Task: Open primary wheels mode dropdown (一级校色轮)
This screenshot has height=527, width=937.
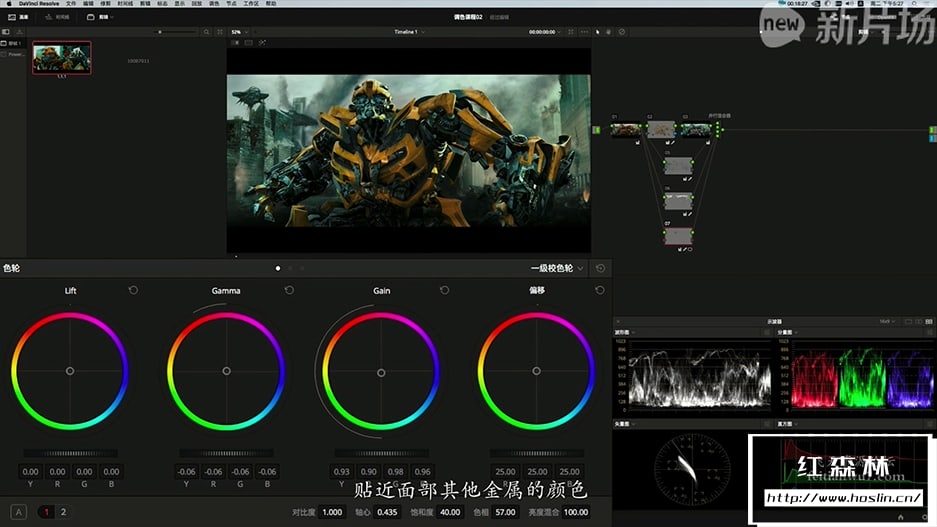Action: pyautogui.click(x=556, y=268)
